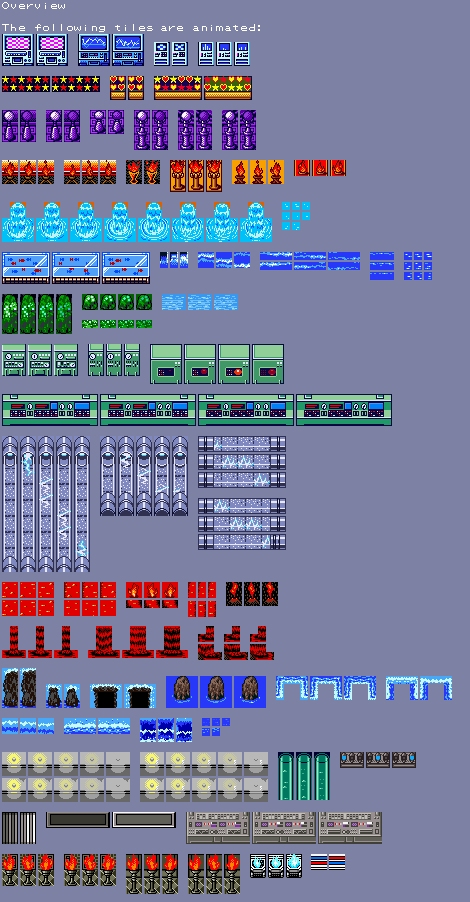470x902 pixels.
Task: Pick the upper horizontal electric tube set
Action: (242, 462)
